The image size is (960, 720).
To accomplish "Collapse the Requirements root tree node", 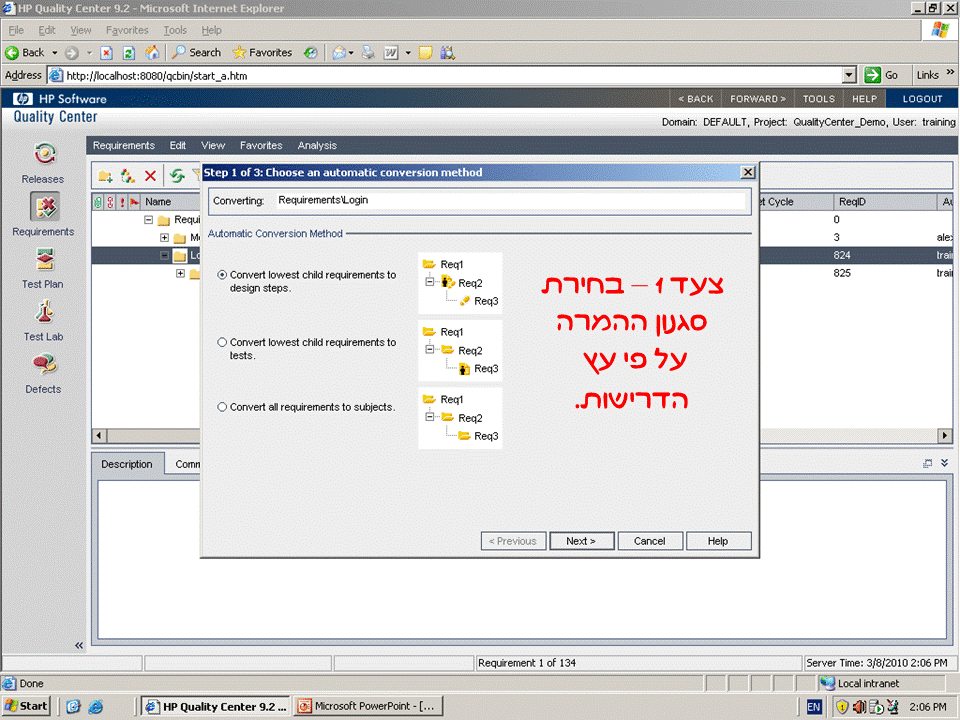I will (x=148, y=219).
